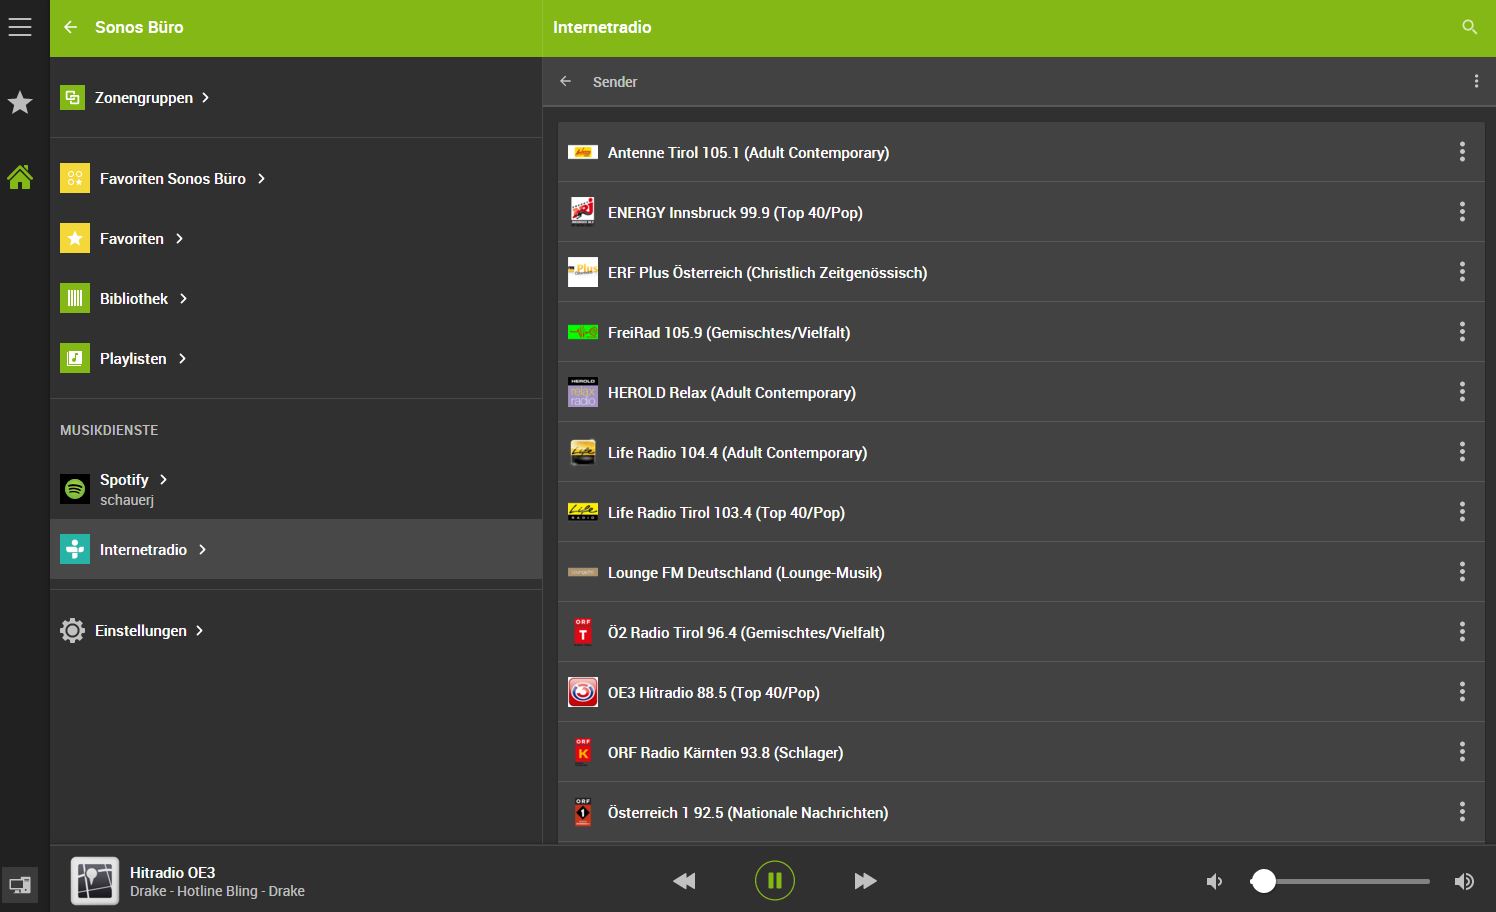Click the Internetradio service icon
Screen dimensions: 1496x912
tap(75, 549)
